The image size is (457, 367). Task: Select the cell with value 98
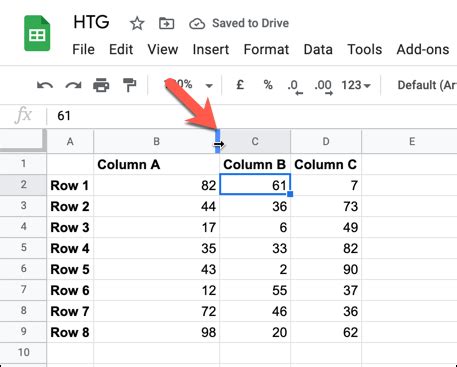[x=157, y=332]
